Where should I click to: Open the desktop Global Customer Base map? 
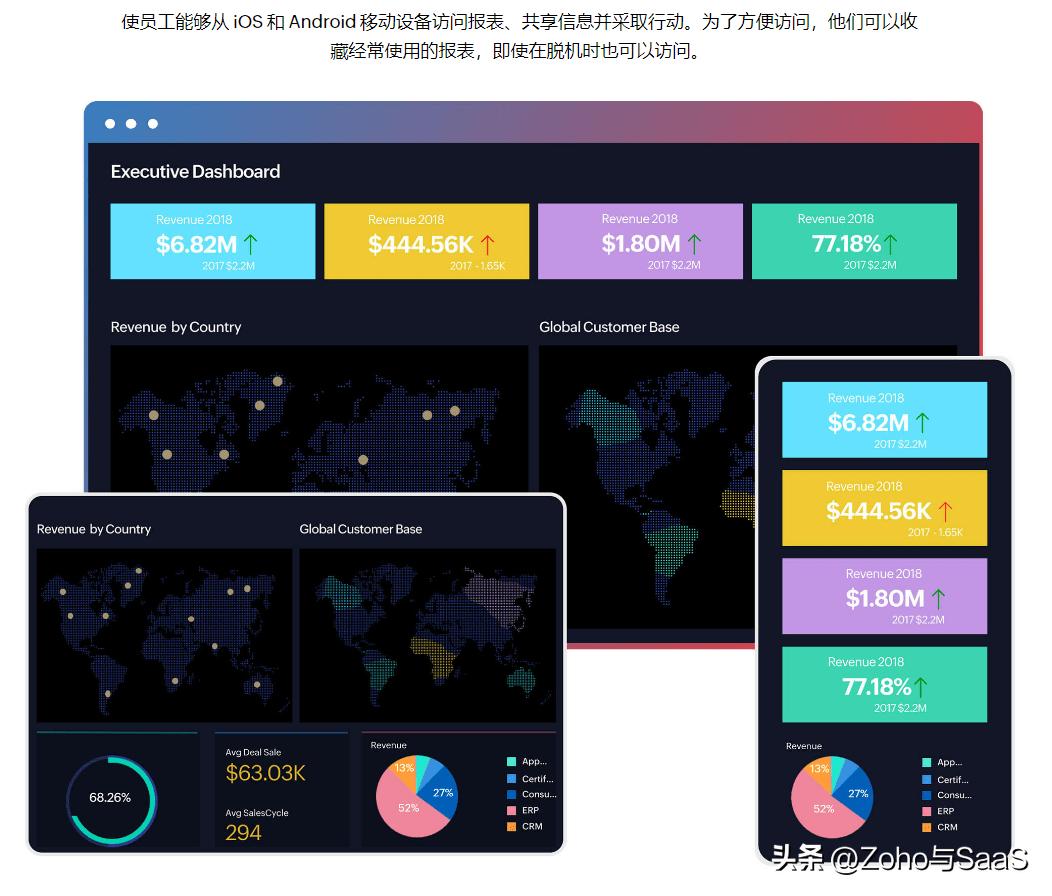point(647,487)
